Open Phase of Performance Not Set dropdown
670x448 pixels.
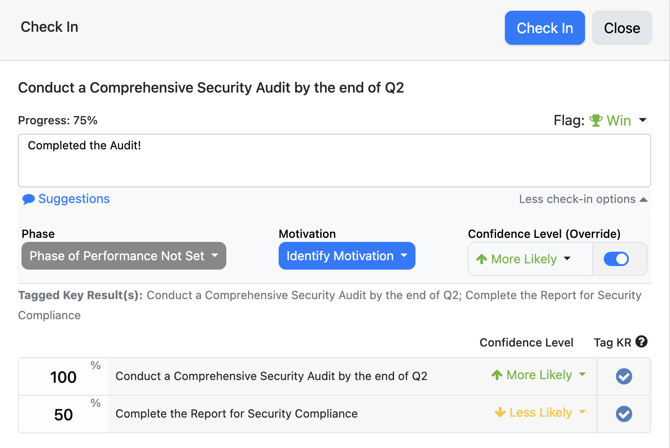point(124,256)
